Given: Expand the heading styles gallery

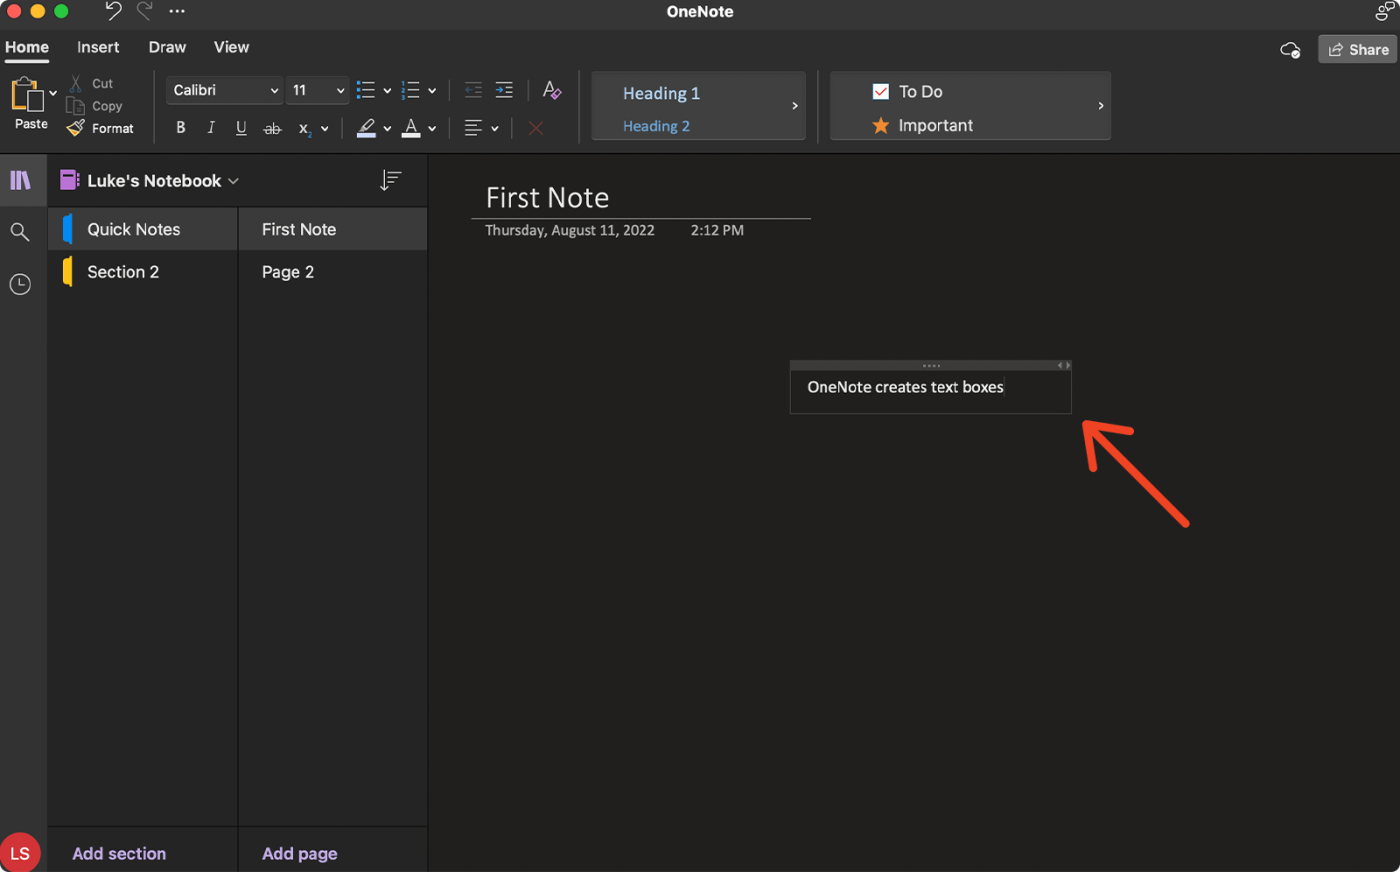Looking at the screenshot, I should tap(795, 105).
